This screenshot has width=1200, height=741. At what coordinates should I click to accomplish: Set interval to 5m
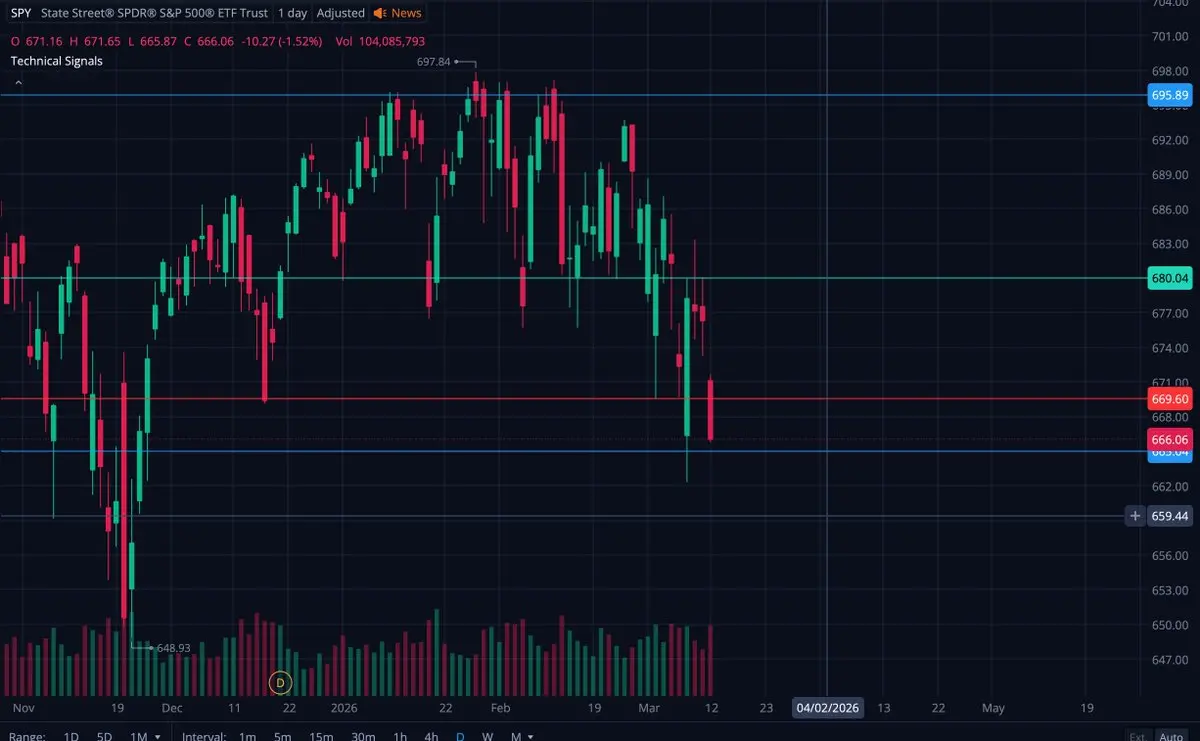[x=283, y=736]
